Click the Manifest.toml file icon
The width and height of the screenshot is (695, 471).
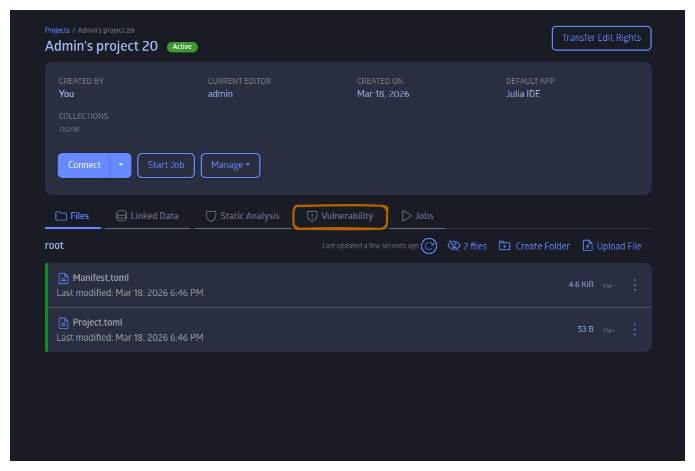tap(63, 278)
